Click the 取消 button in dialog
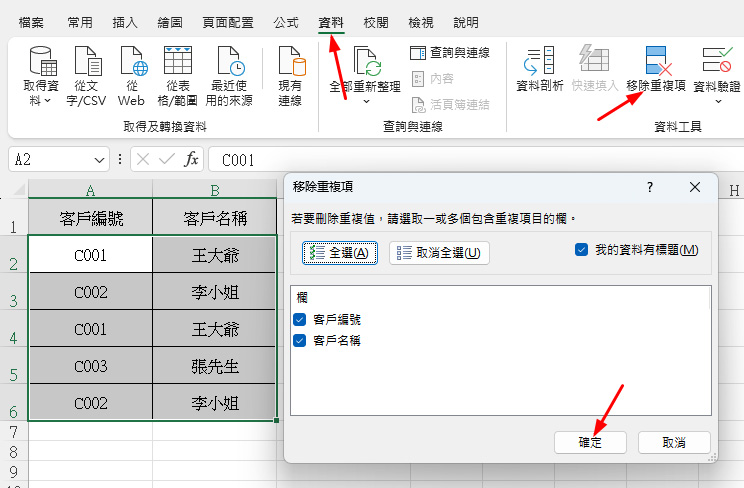 [674, 442]
